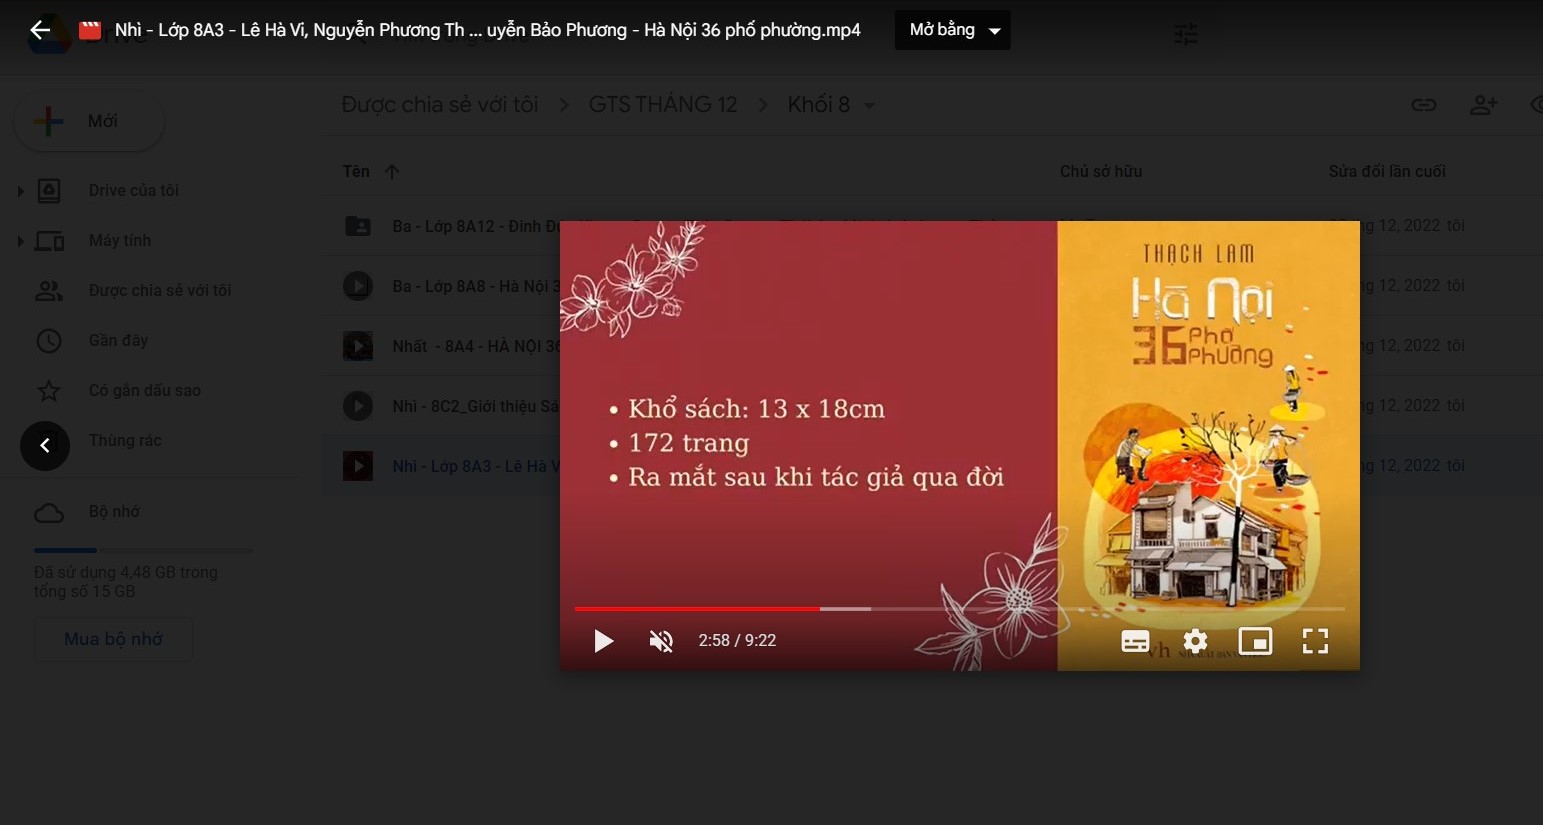Click the video icon of 'Nhì - 8C2' row
The height and width of the screenshot is (825, 1543).
coord(358,406)
